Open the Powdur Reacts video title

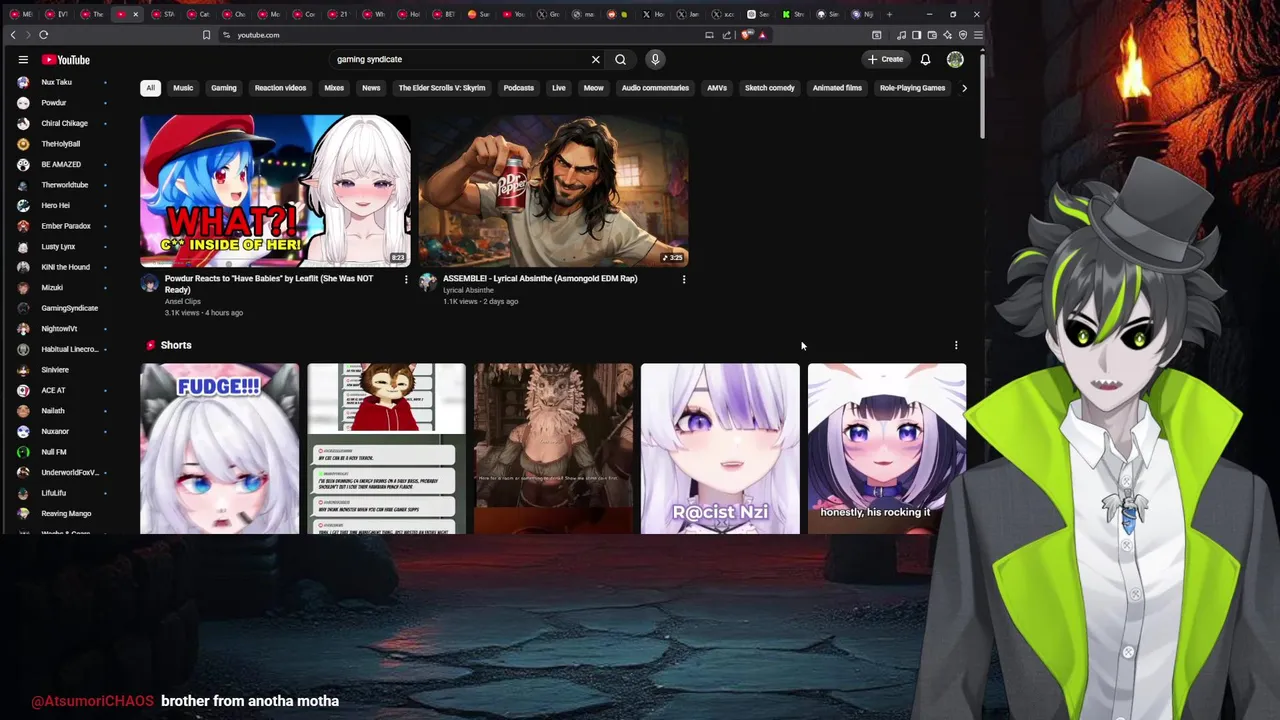pos(270,284)
